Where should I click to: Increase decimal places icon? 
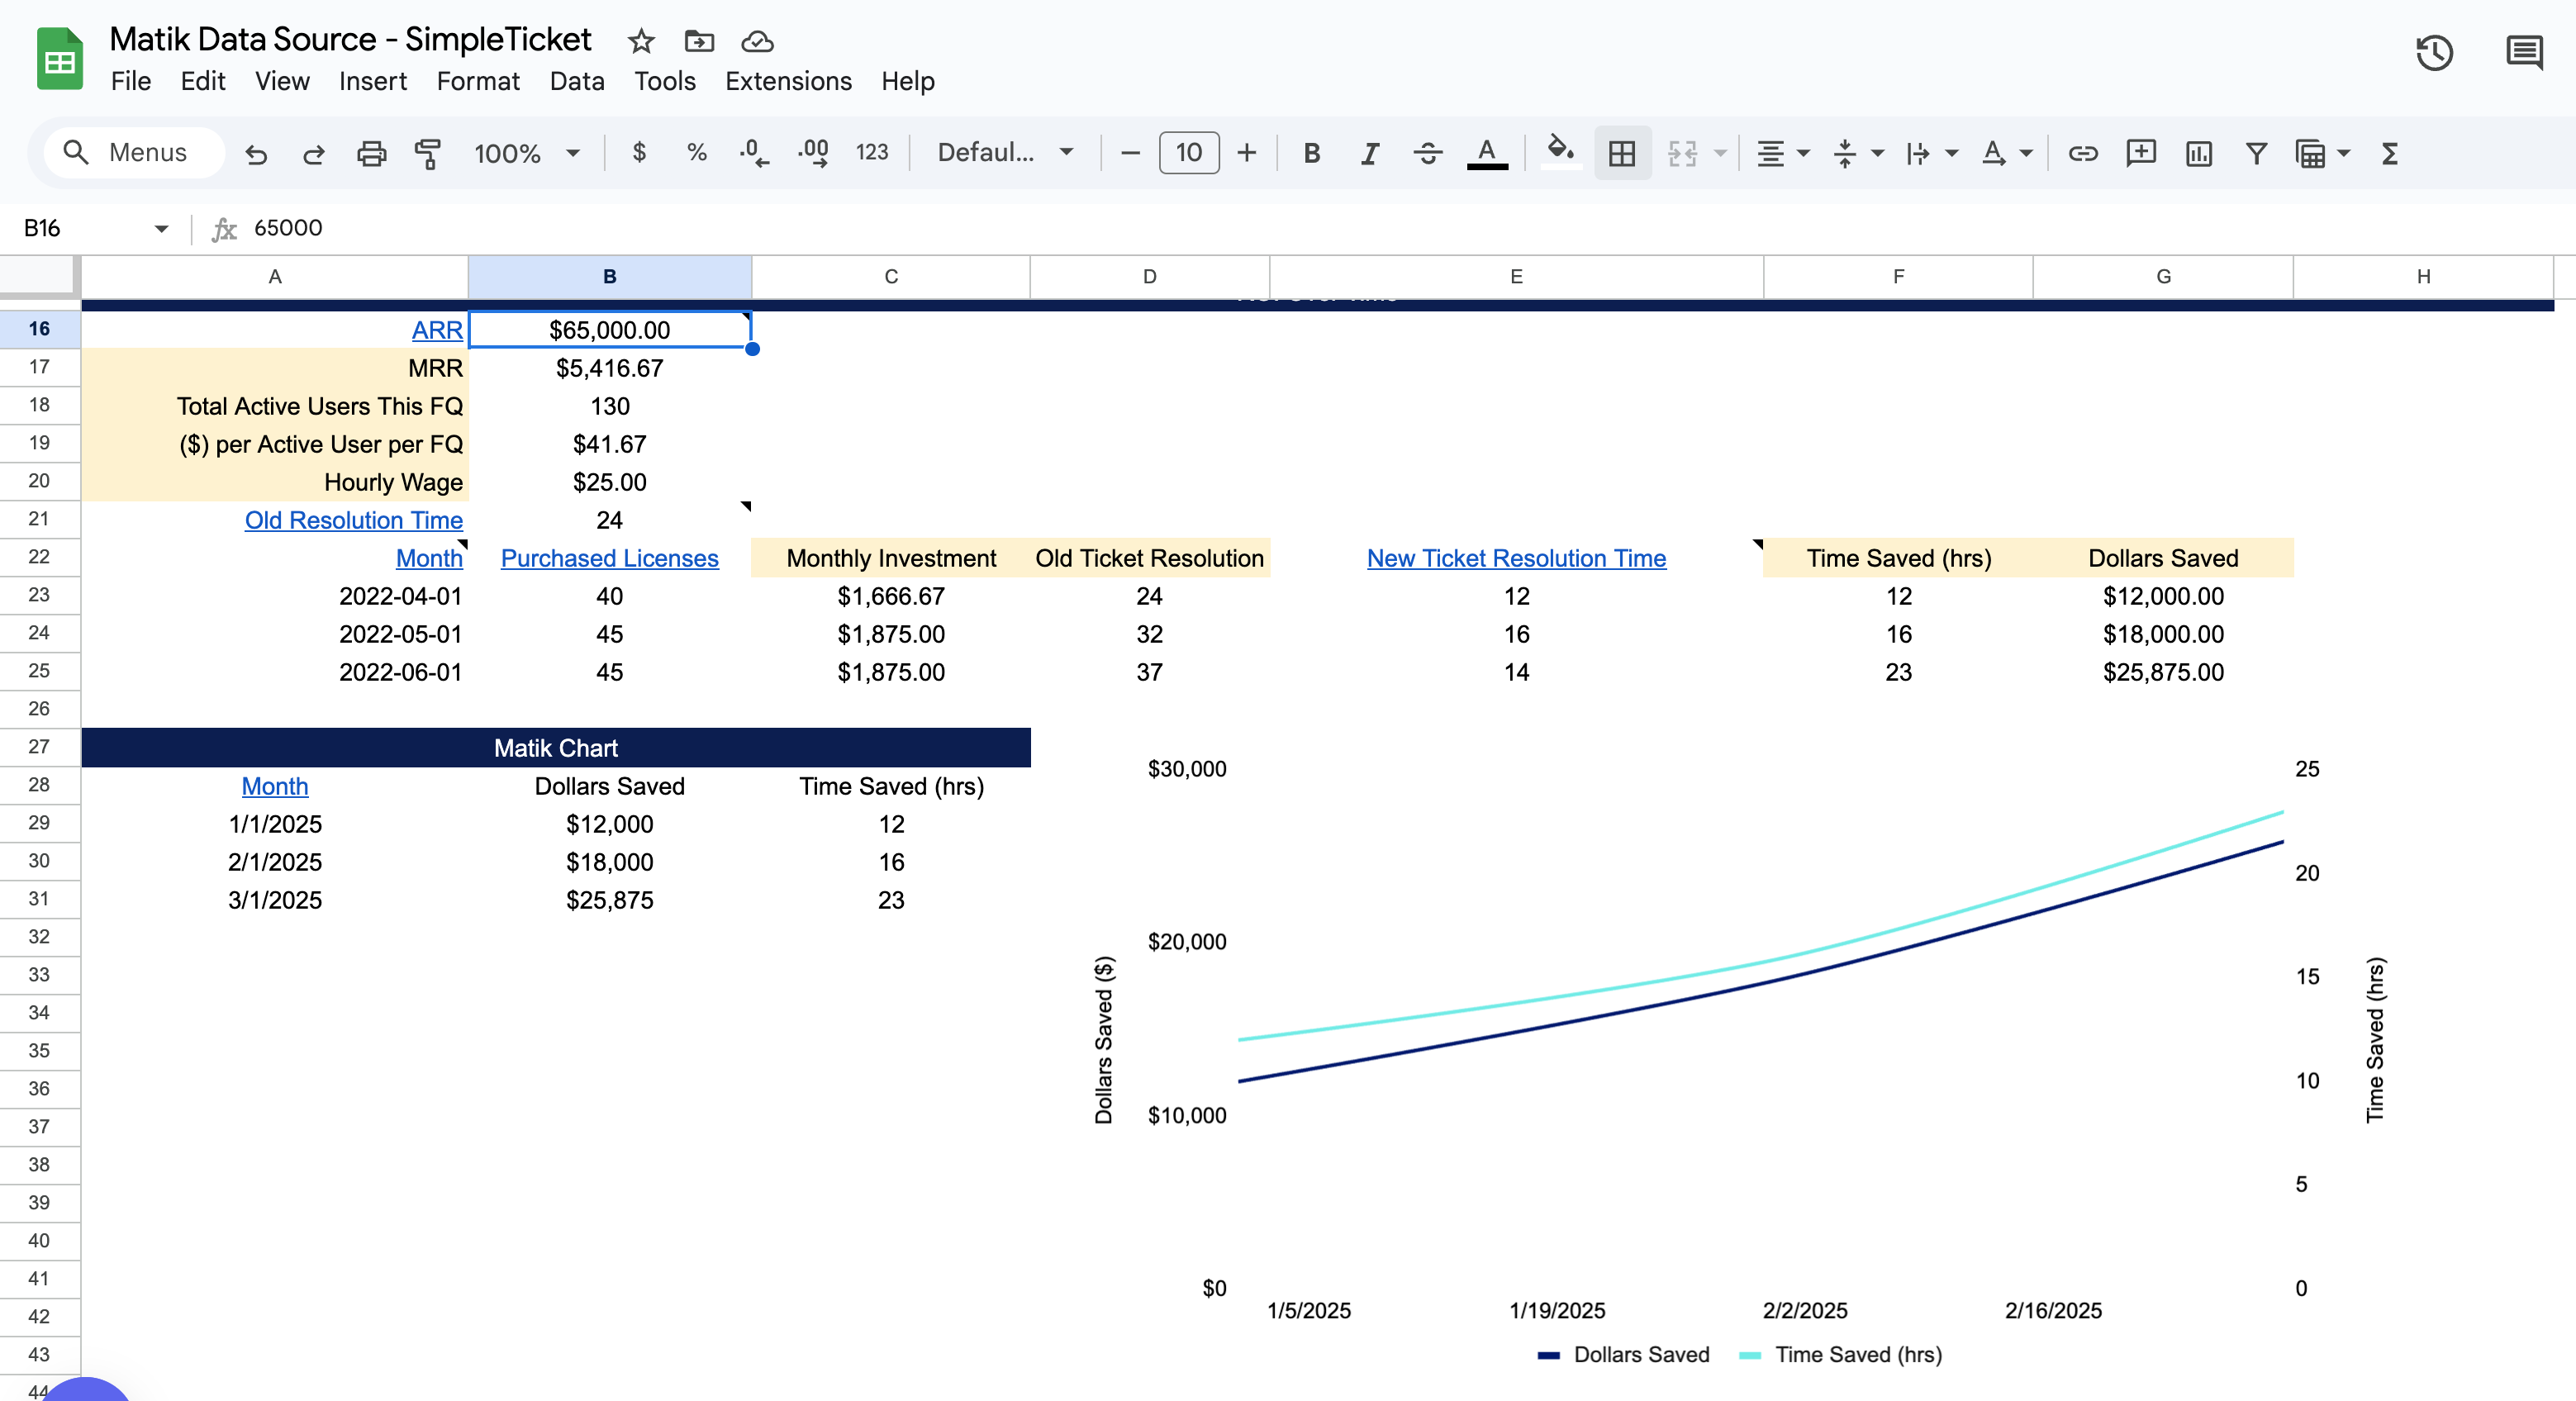tap(813, 152)
